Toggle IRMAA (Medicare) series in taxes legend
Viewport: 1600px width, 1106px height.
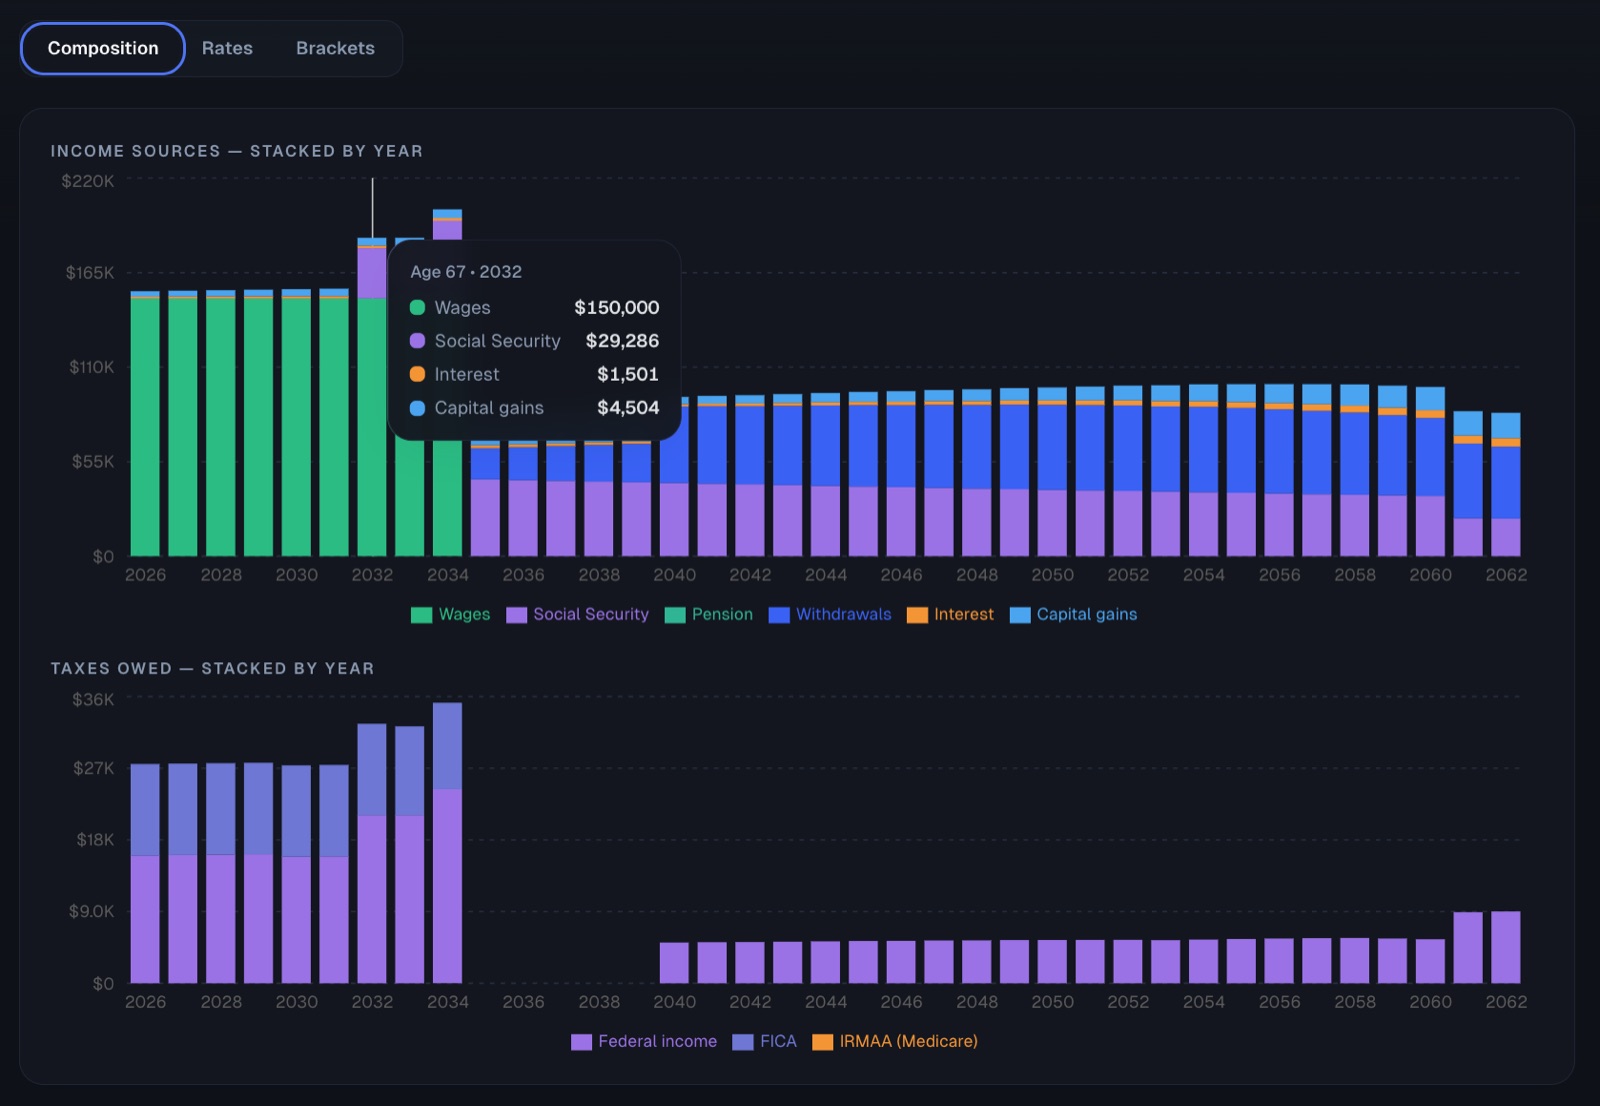click(x=895, y=1041)
